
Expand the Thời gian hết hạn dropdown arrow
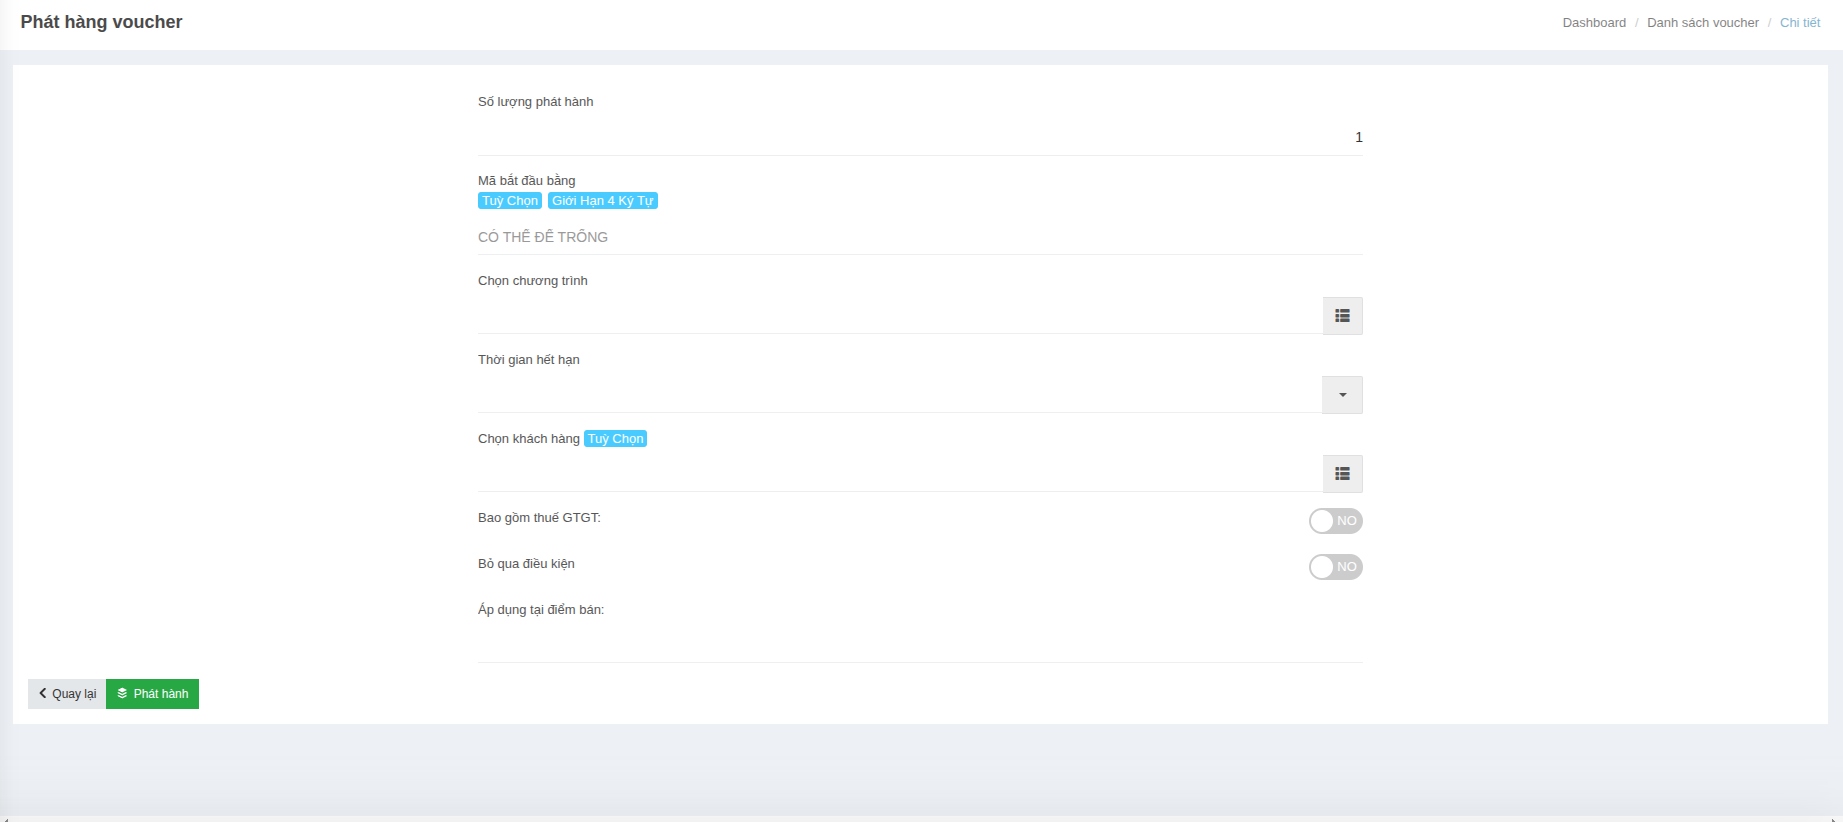[x=1342, y=395]
